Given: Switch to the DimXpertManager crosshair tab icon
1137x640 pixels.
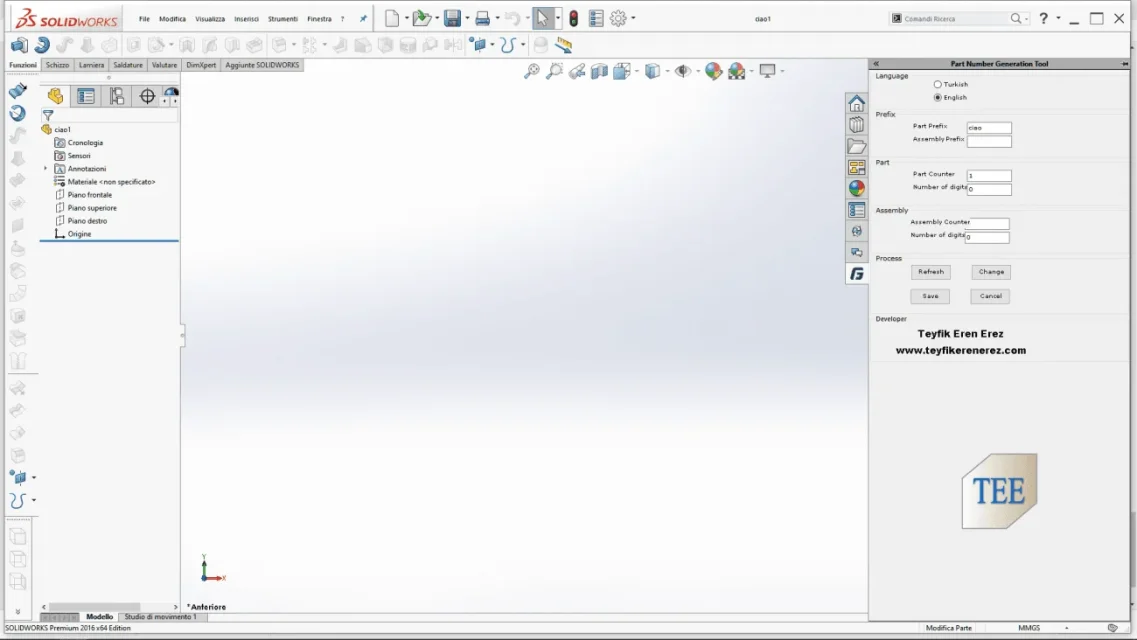Looking at the screenshot, I should [147, 96].
